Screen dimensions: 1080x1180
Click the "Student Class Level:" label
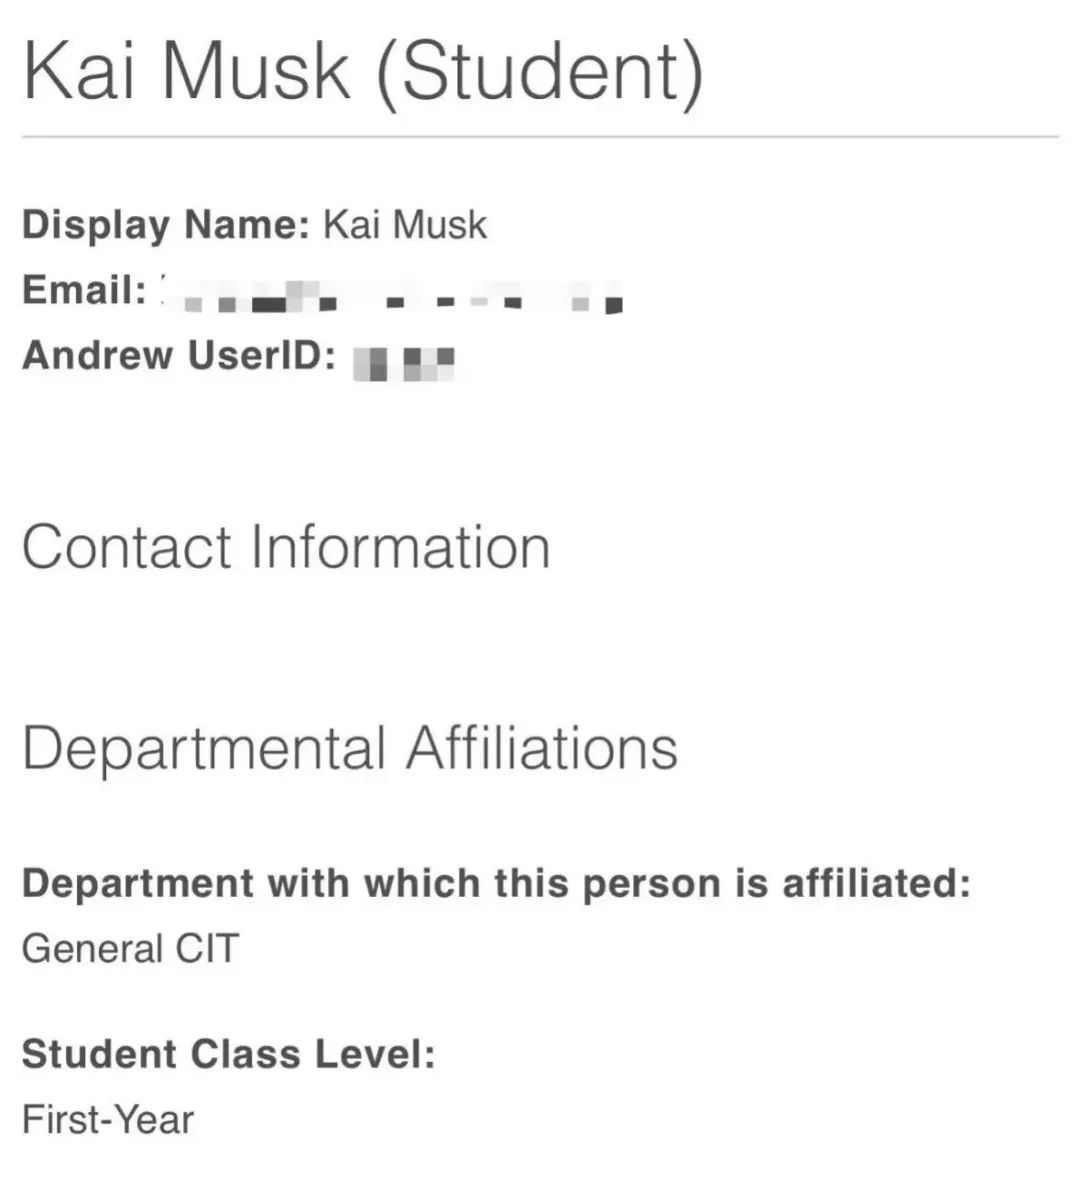point(229,1054)
